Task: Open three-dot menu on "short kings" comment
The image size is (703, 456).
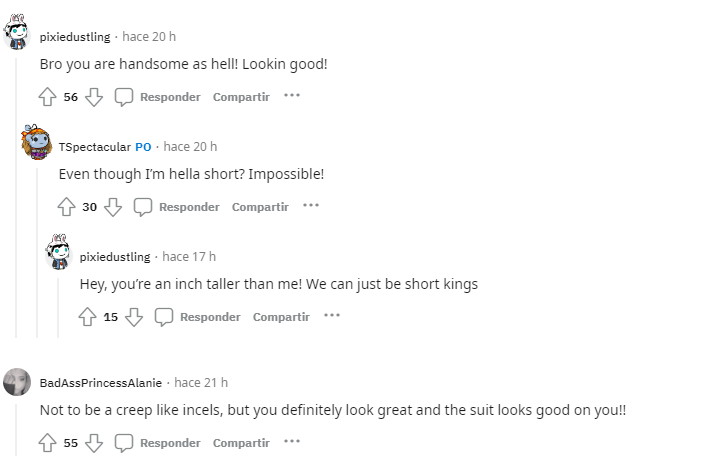Action: tap(332, 316)
